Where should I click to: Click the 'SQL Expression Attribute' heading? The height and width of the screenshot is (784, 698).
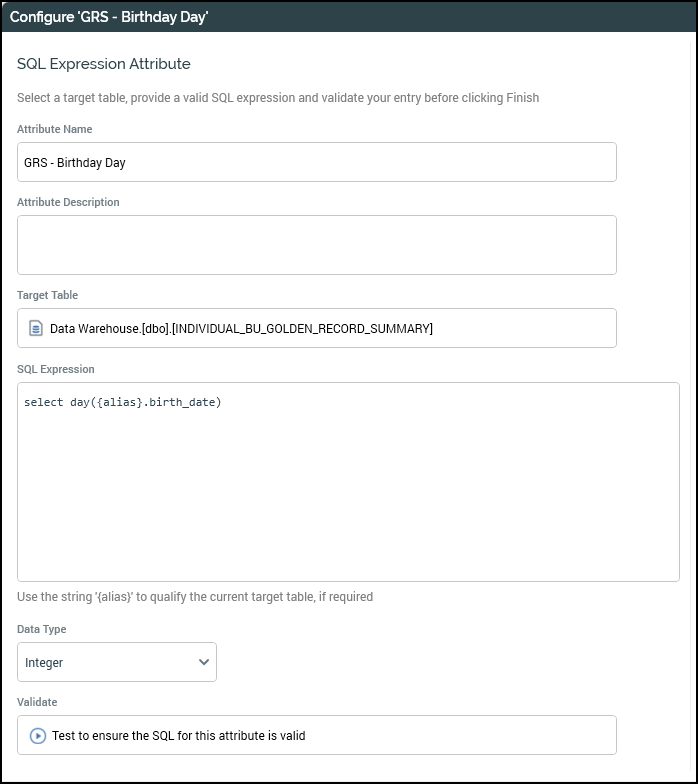point(104,64)
